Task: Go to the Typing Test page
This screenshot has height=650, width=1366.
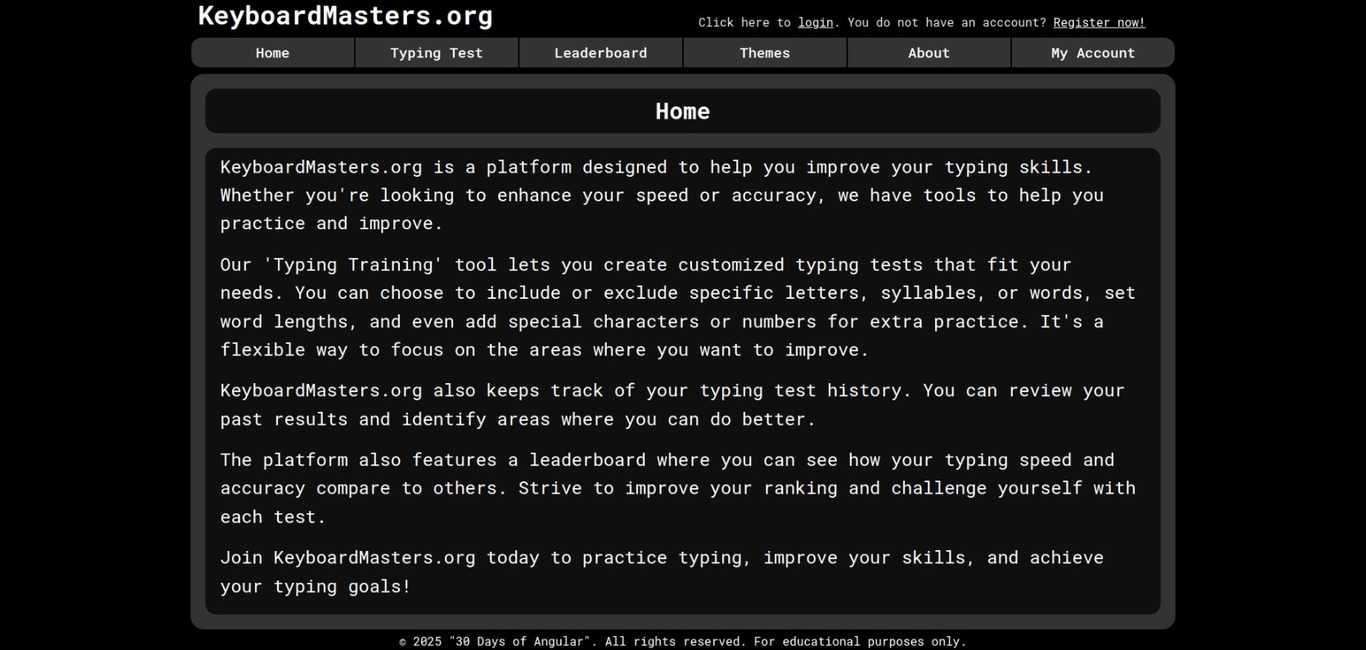Action: tap(437, 53)
